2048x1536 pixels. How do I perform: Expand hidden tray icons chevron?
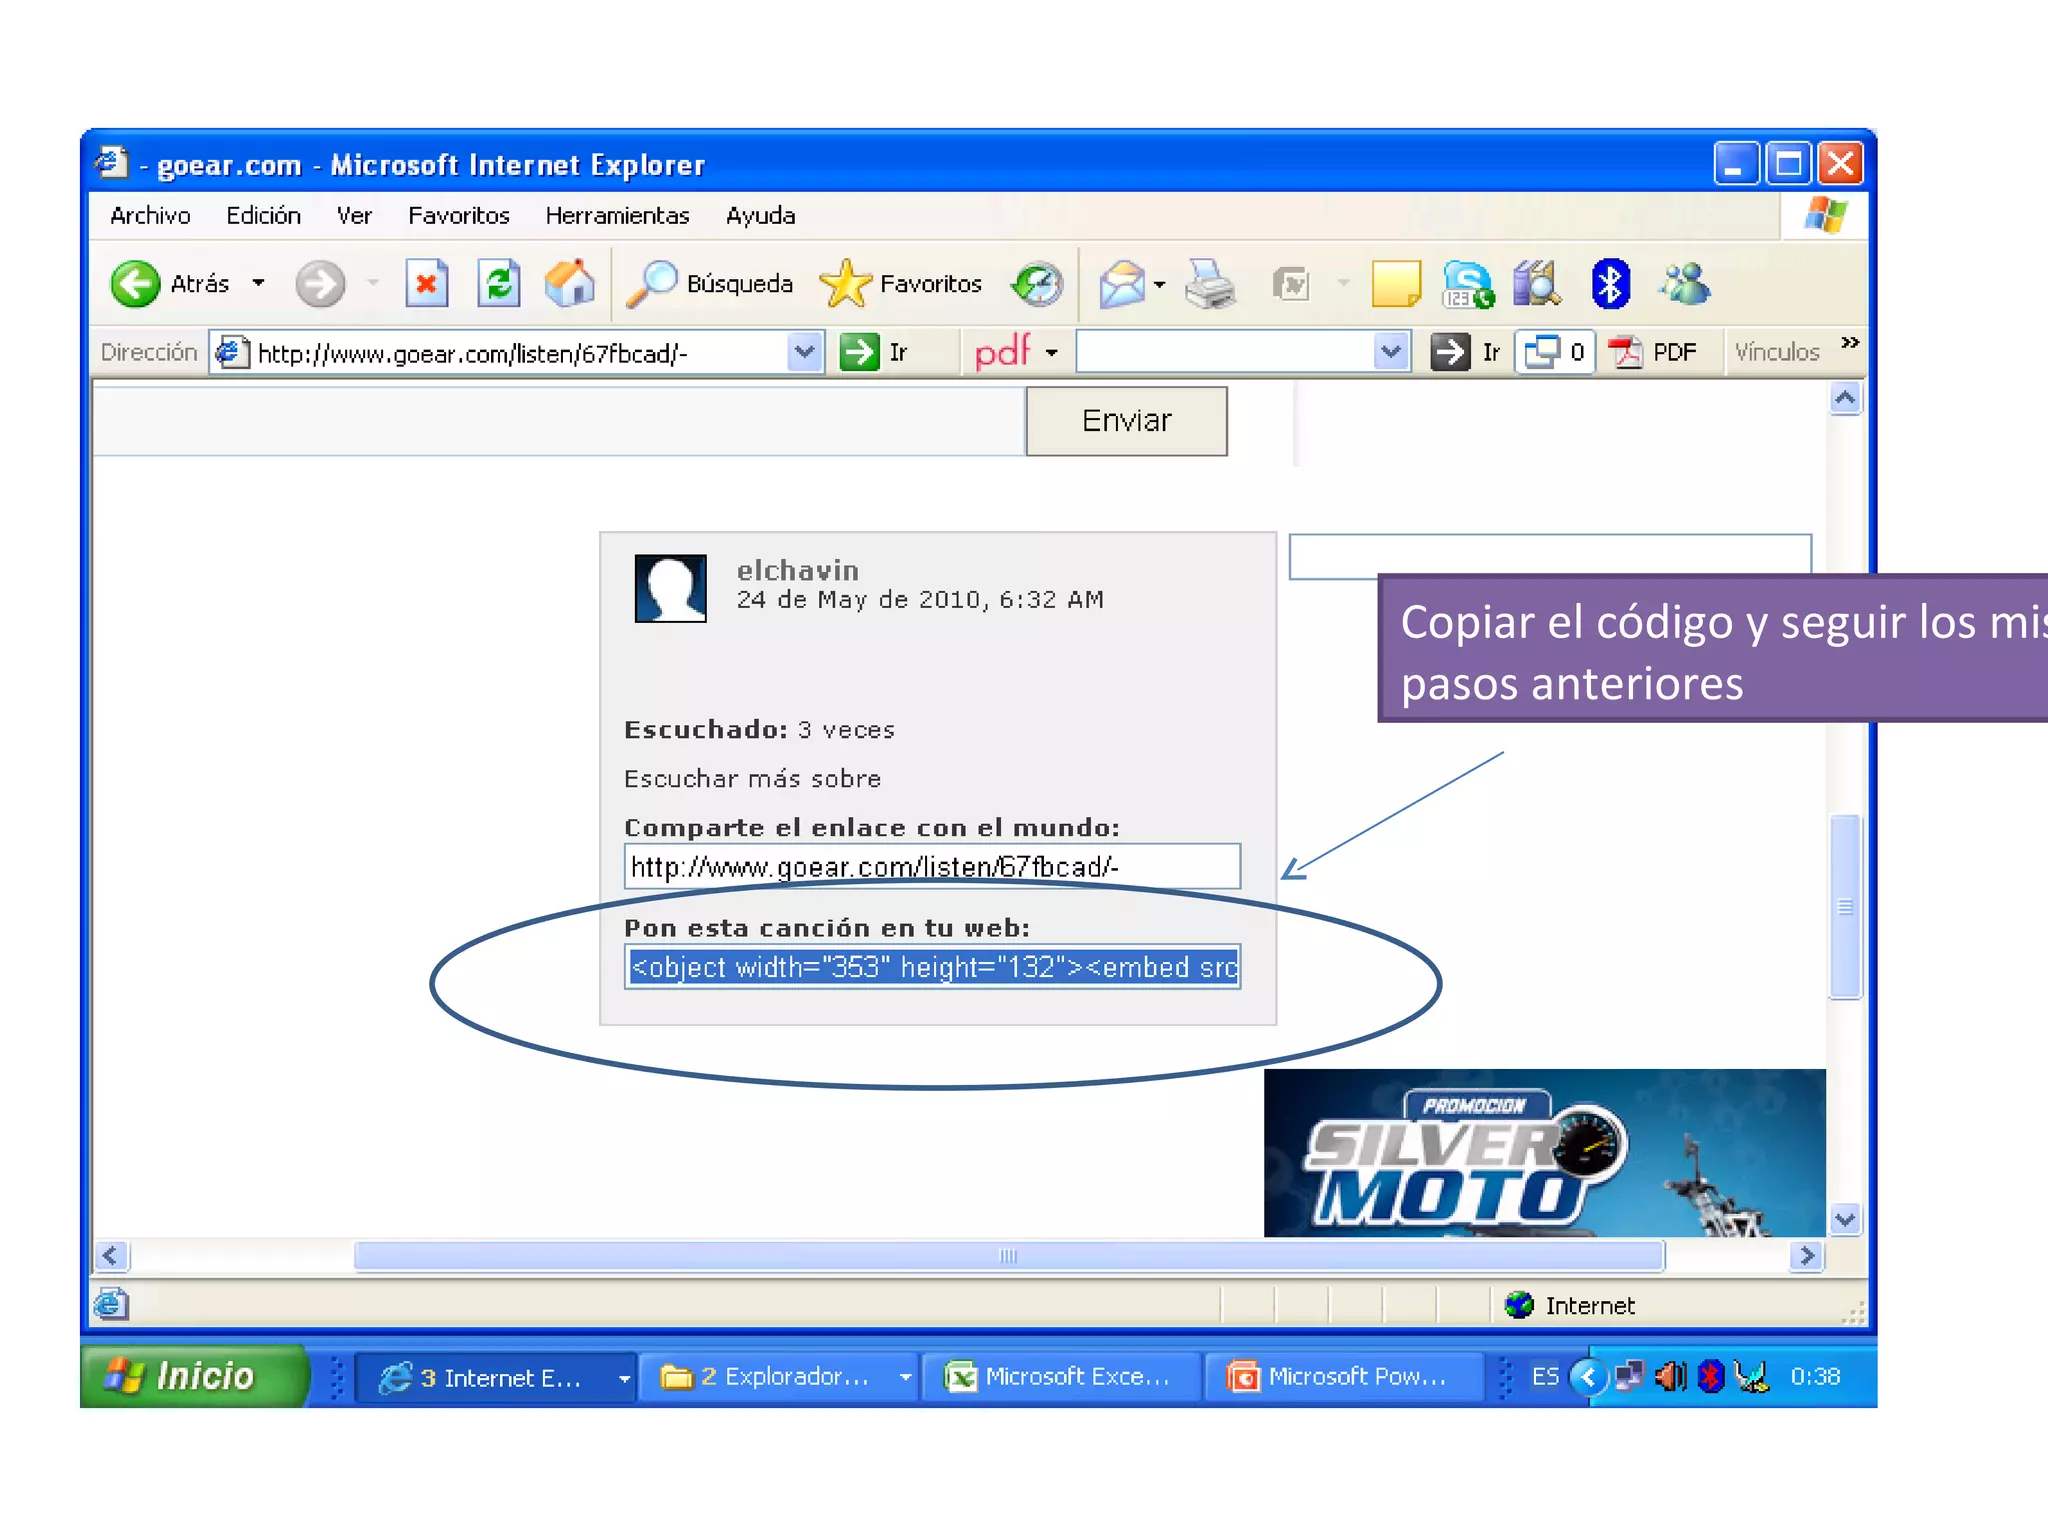point(1589,1376)
